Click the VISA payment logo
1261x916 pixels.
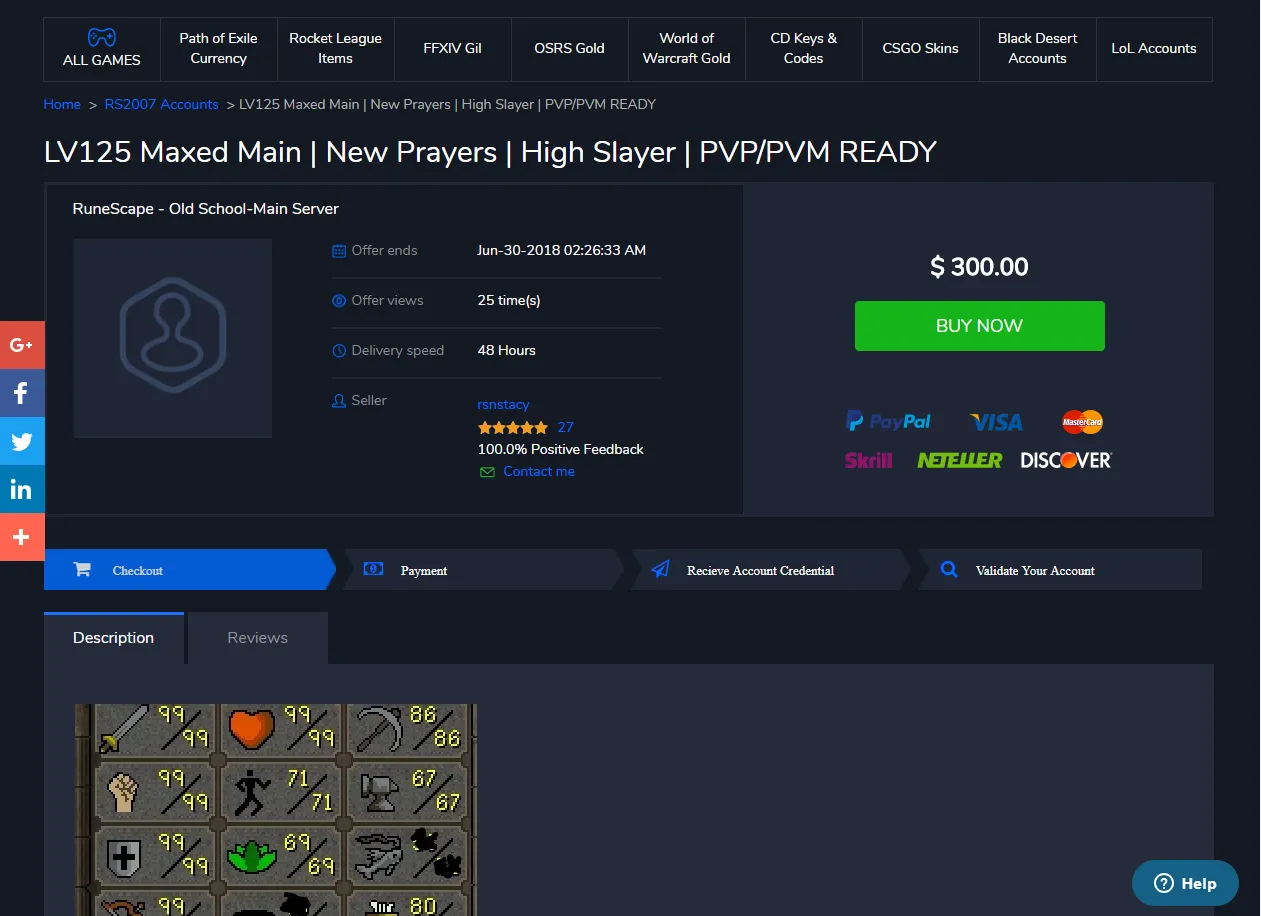click(996, 422)
